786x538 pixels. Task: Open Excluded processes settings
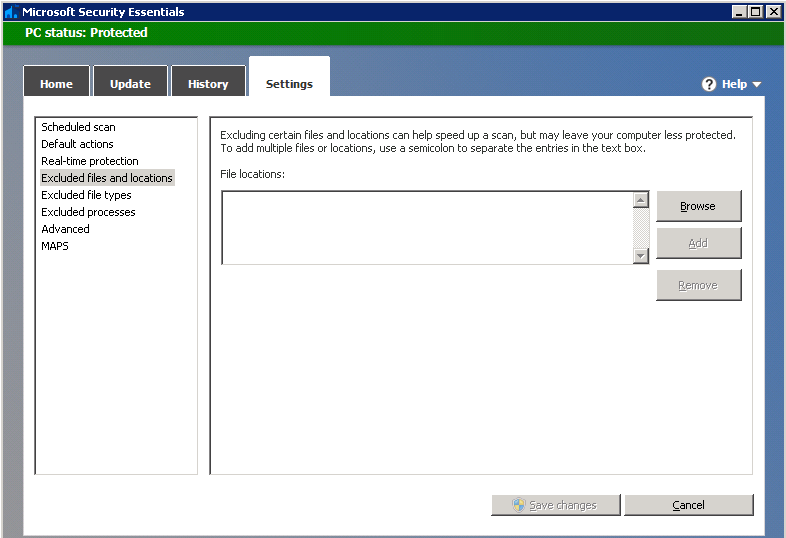click(x=88, y=212)
